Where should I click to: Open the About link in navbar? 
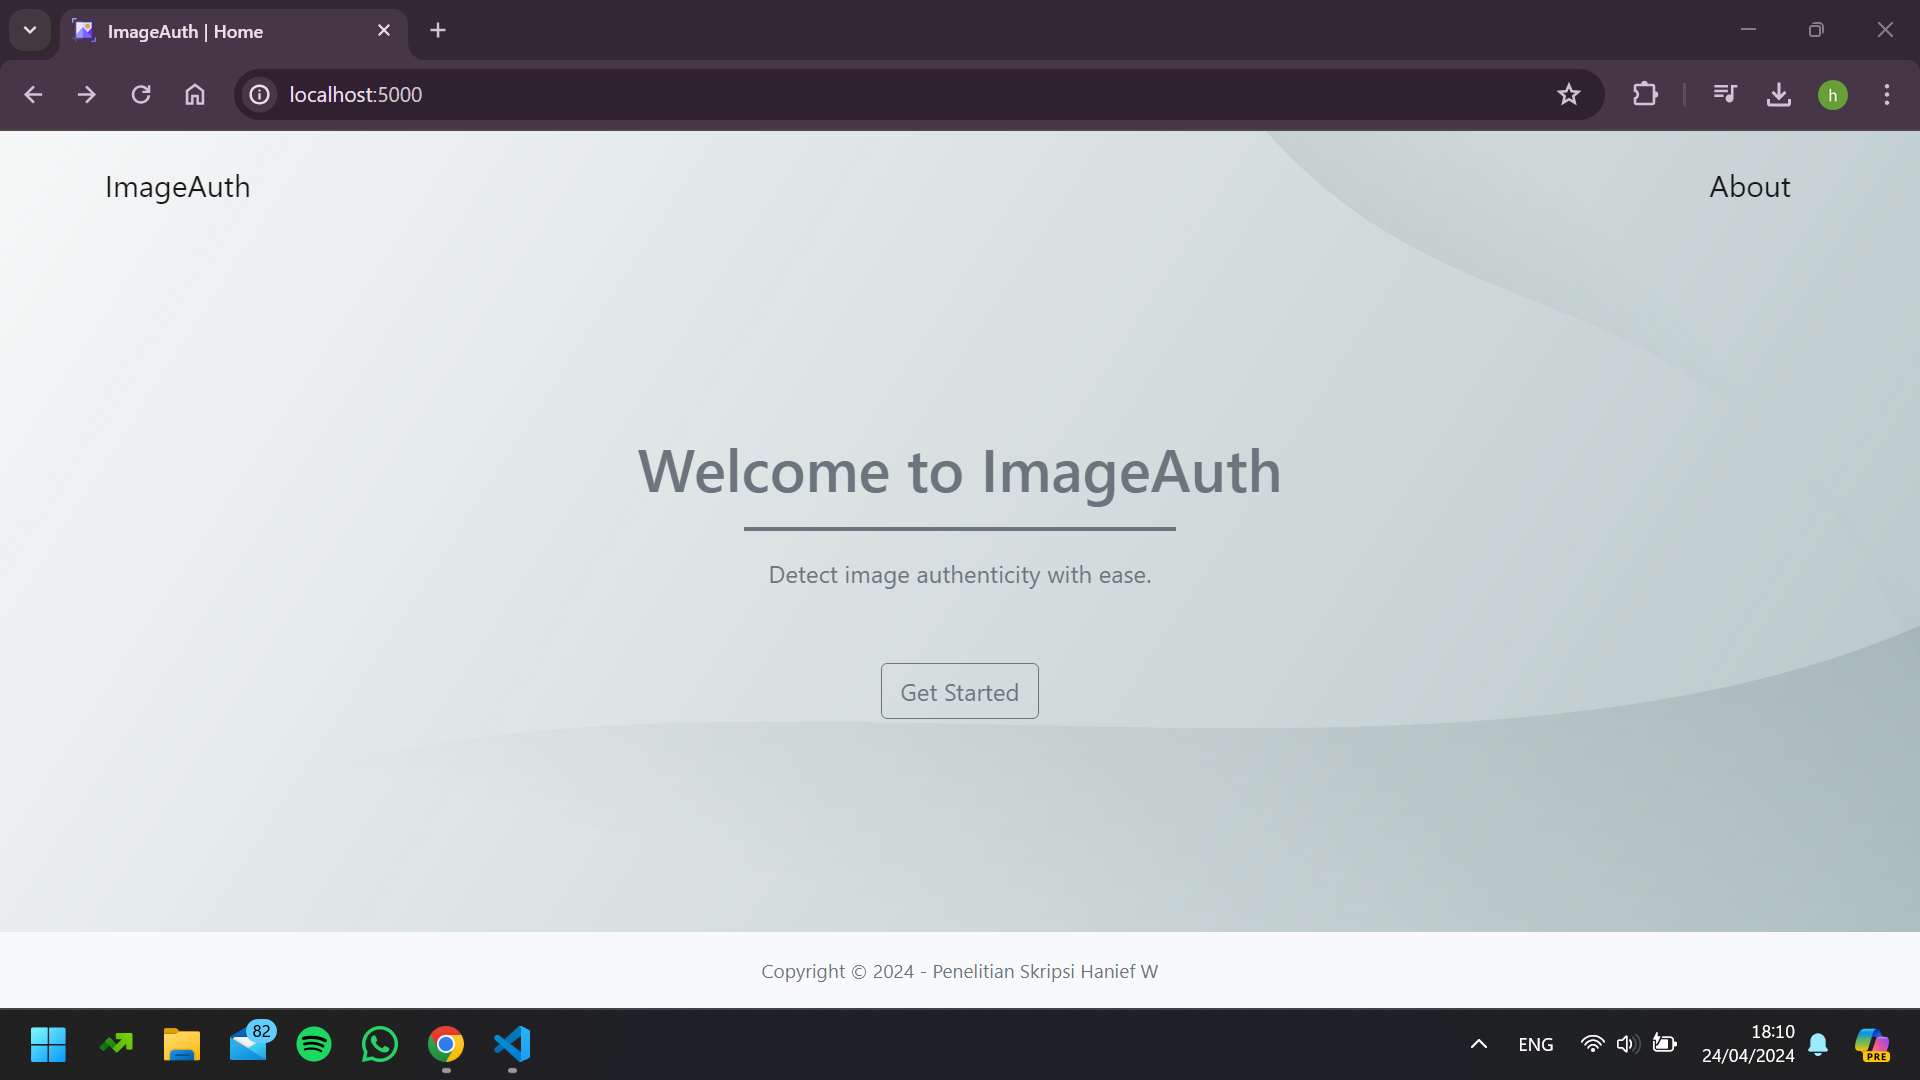click(1749, 187)
